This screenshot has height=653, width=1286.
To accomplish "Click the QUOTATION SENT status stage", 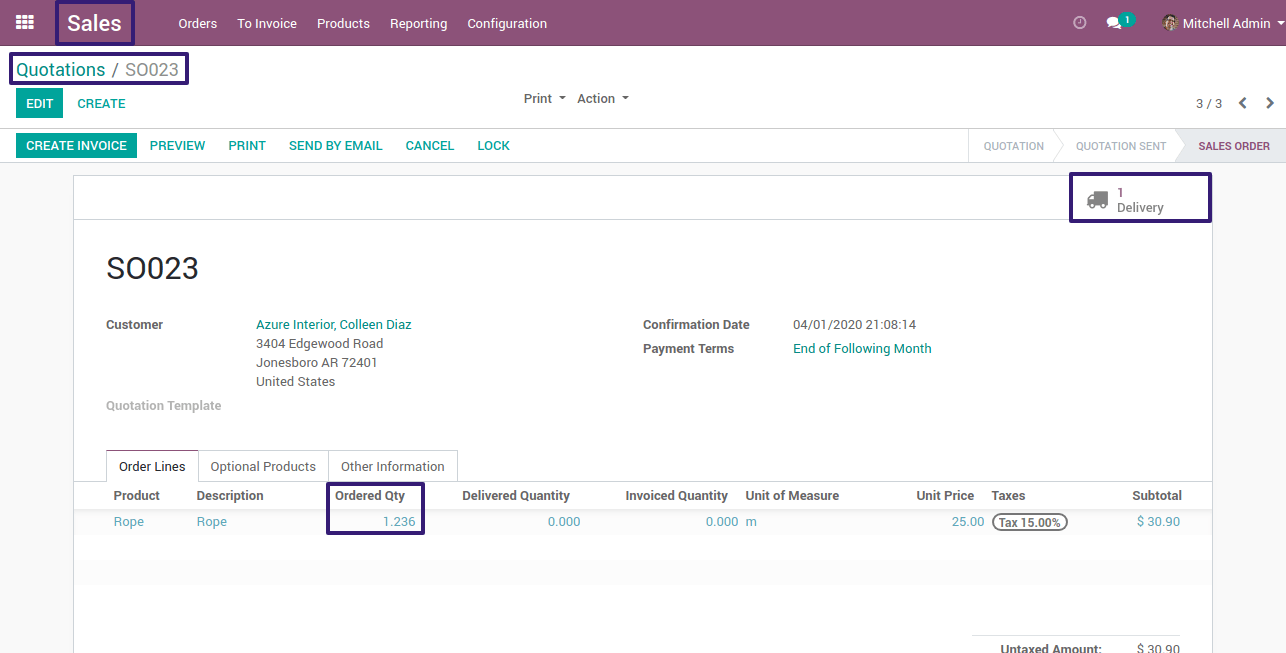I will click(x=1121, y=146).
